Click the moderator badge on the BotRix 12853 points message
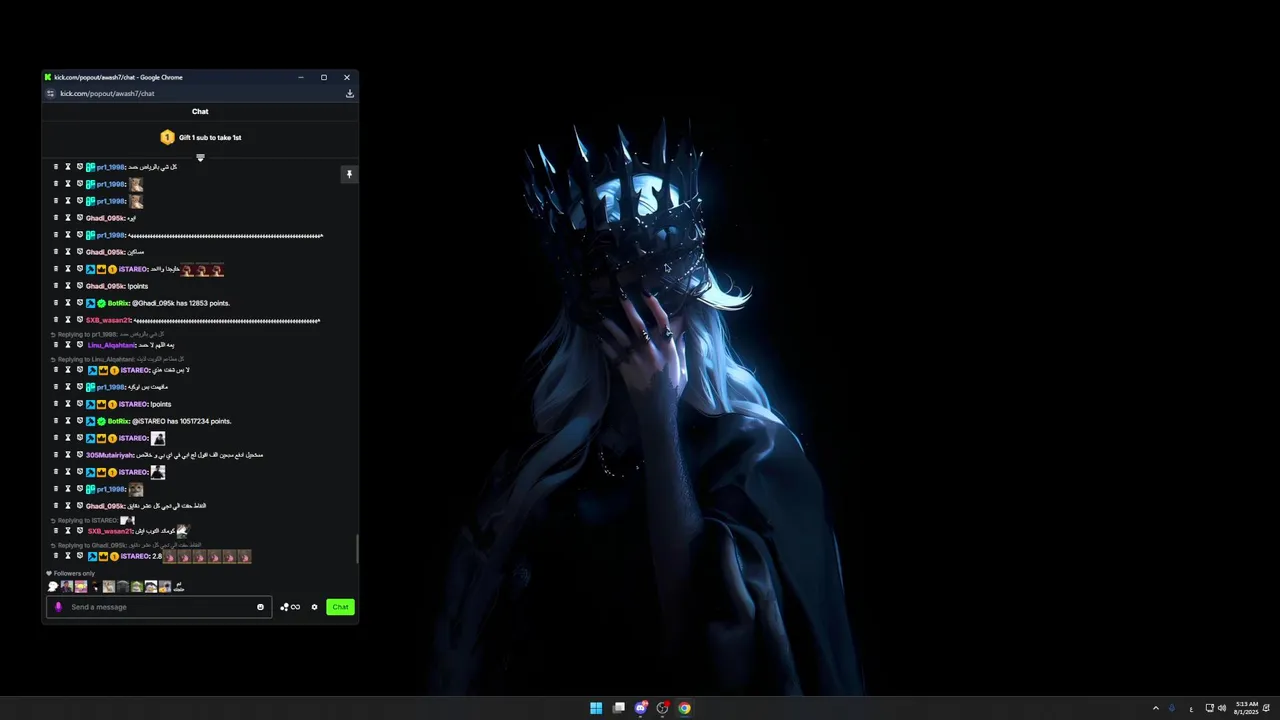The width and height of the screenshot is (1280, 720). click(x=90, y=303)
